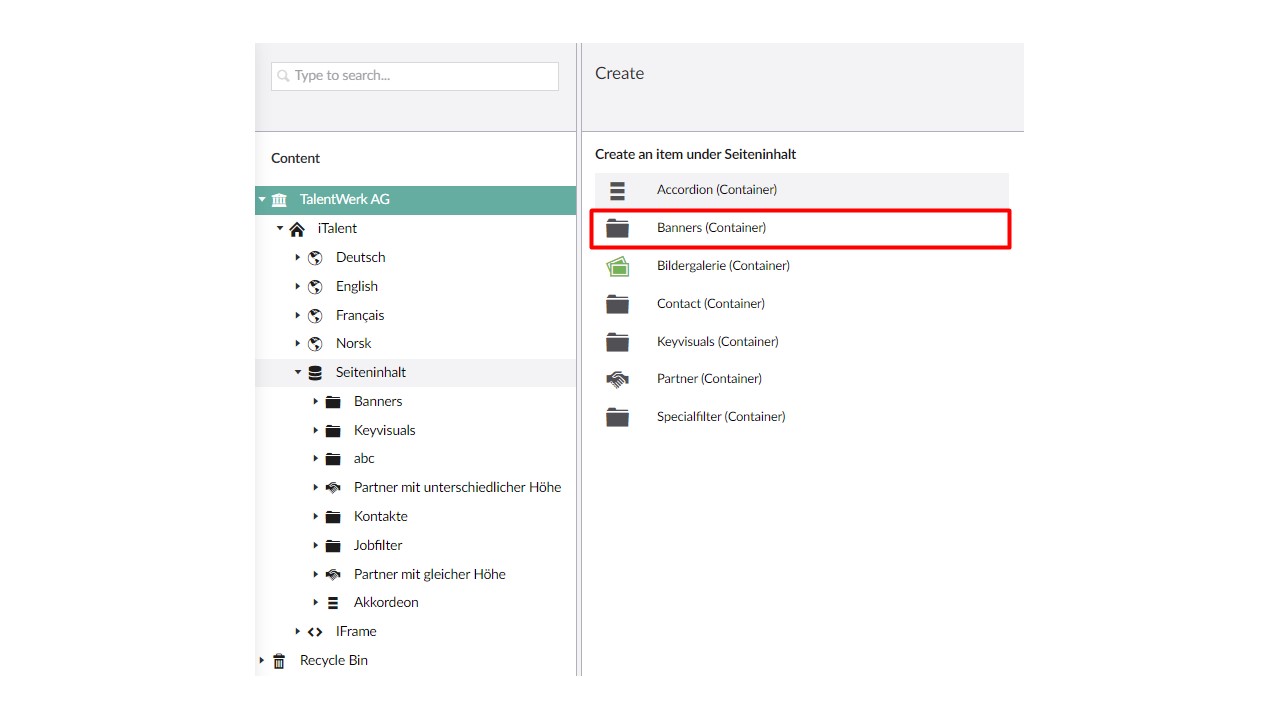Click the globe icon beside Français
This screenshot has width=1280, height=720.
pyautogui.click(x=315, y=316)
